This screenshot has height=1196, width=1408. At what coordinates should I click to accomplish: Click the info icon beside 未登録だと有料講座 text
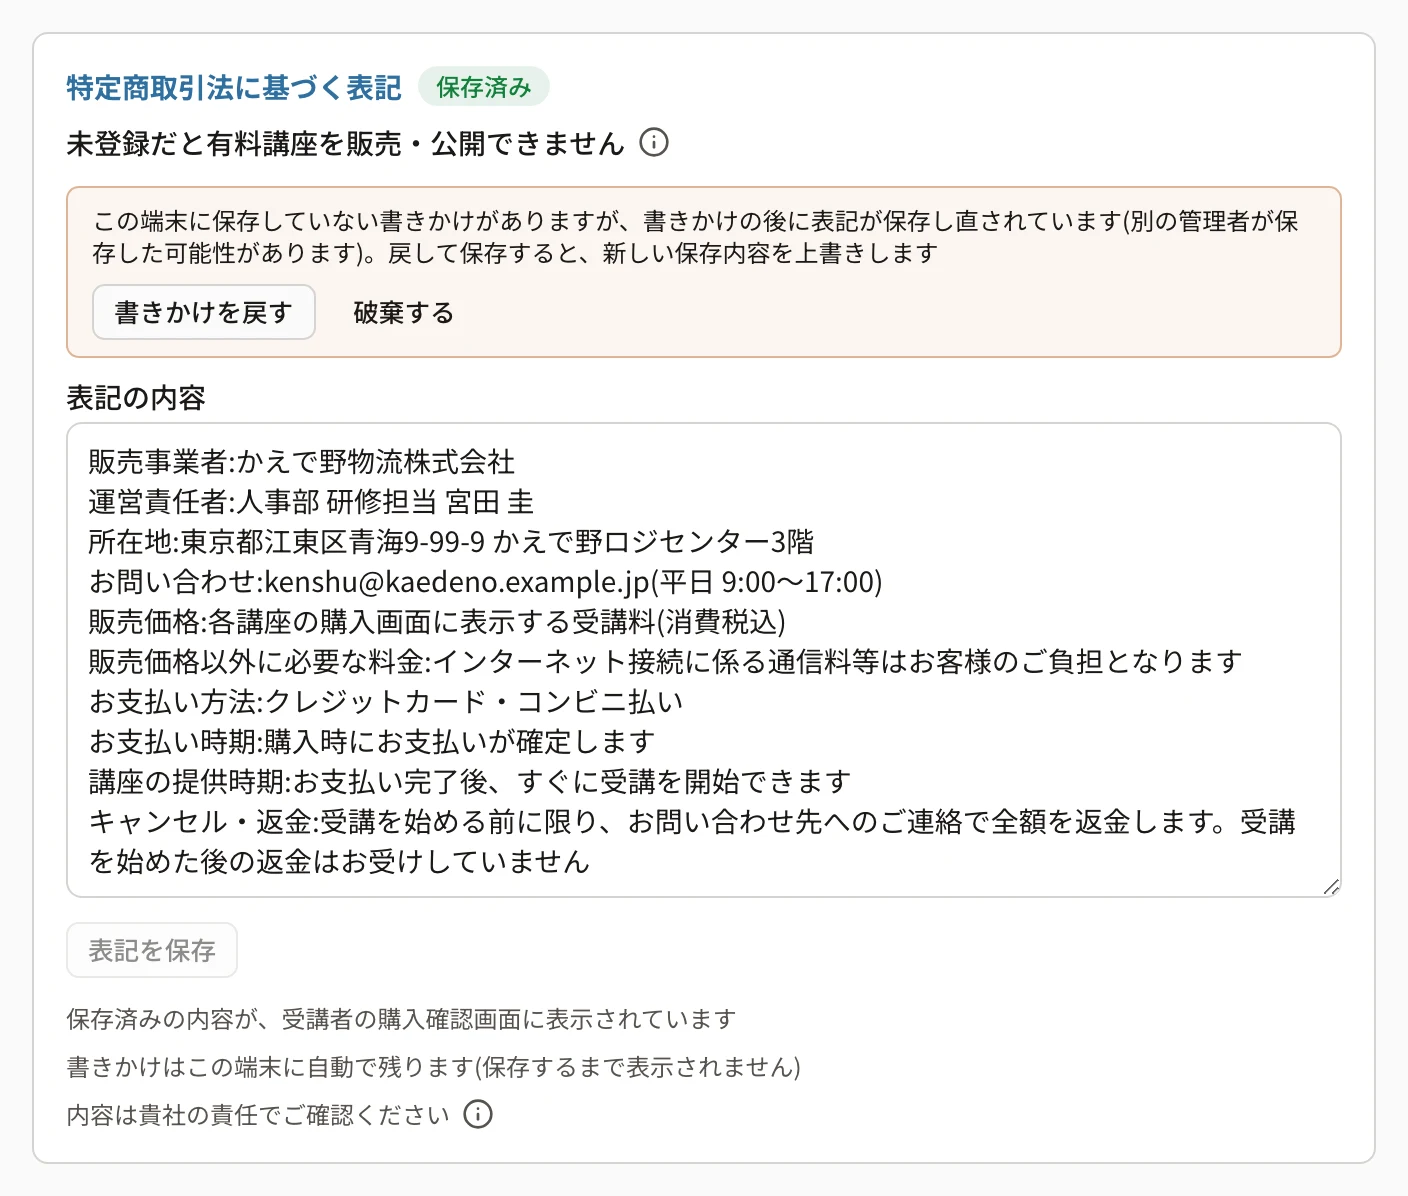click(x=653, y=143)
